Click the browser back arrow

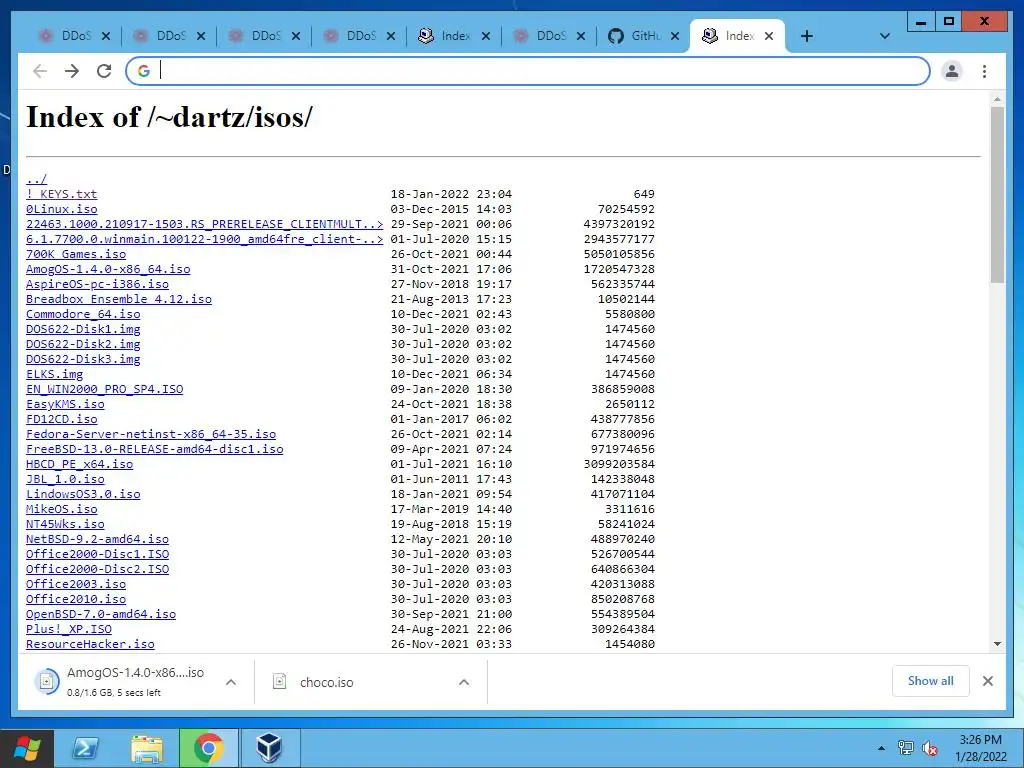[x=40, y=71]
